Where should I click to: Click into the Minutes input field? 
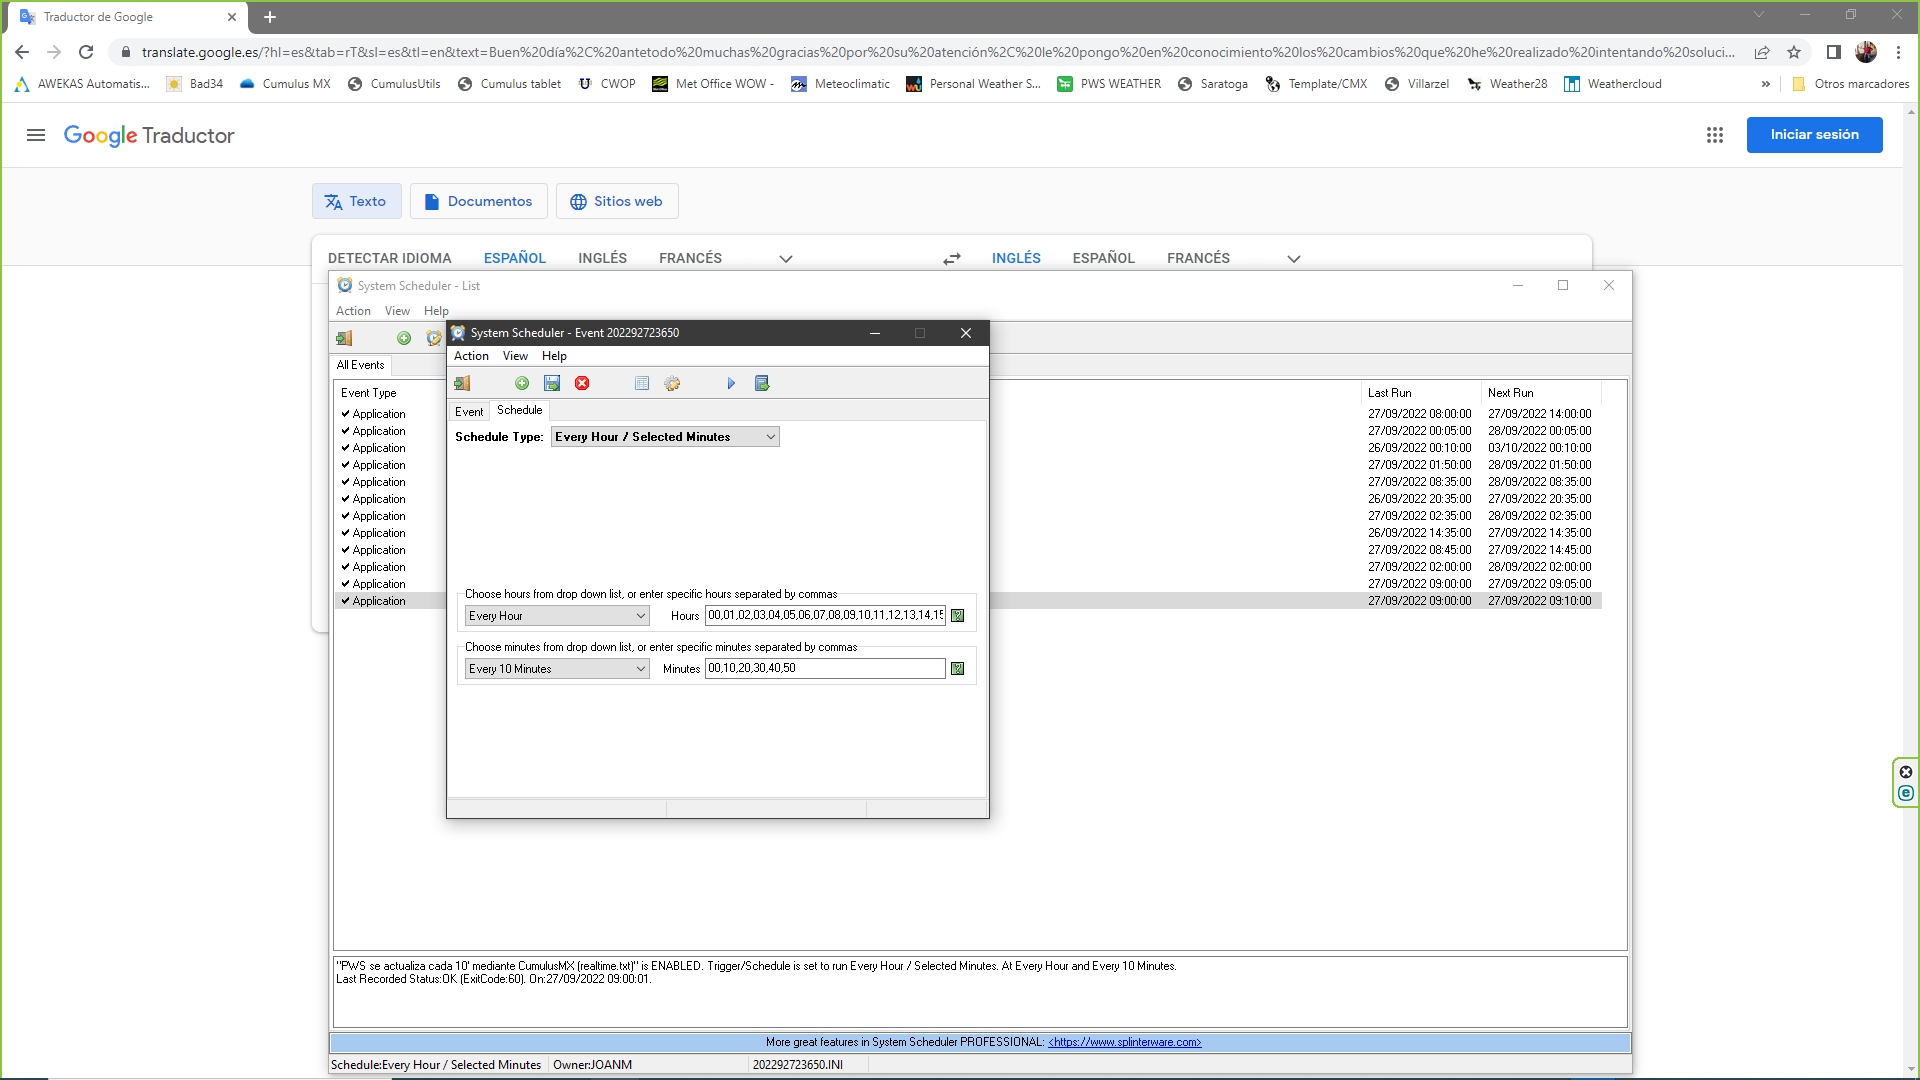[x=825, y=668]
